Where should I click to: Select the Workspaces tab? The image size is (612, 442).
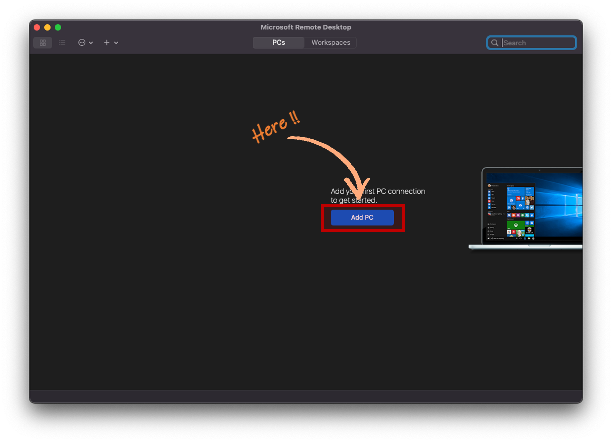click(331, 43)
